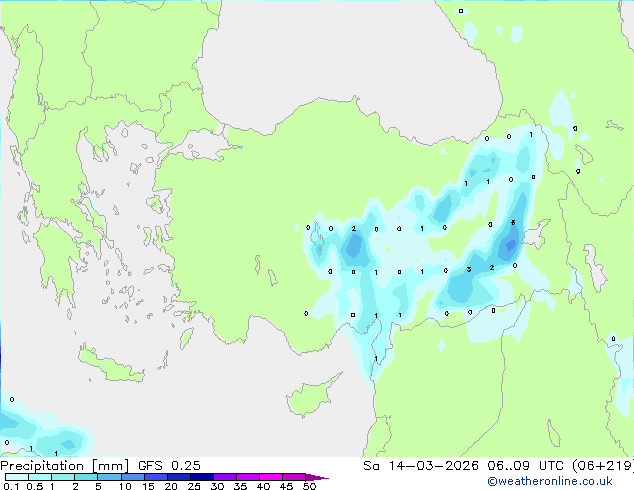
Task: Click the "15" legend scale label
Action: click(148, 486)
